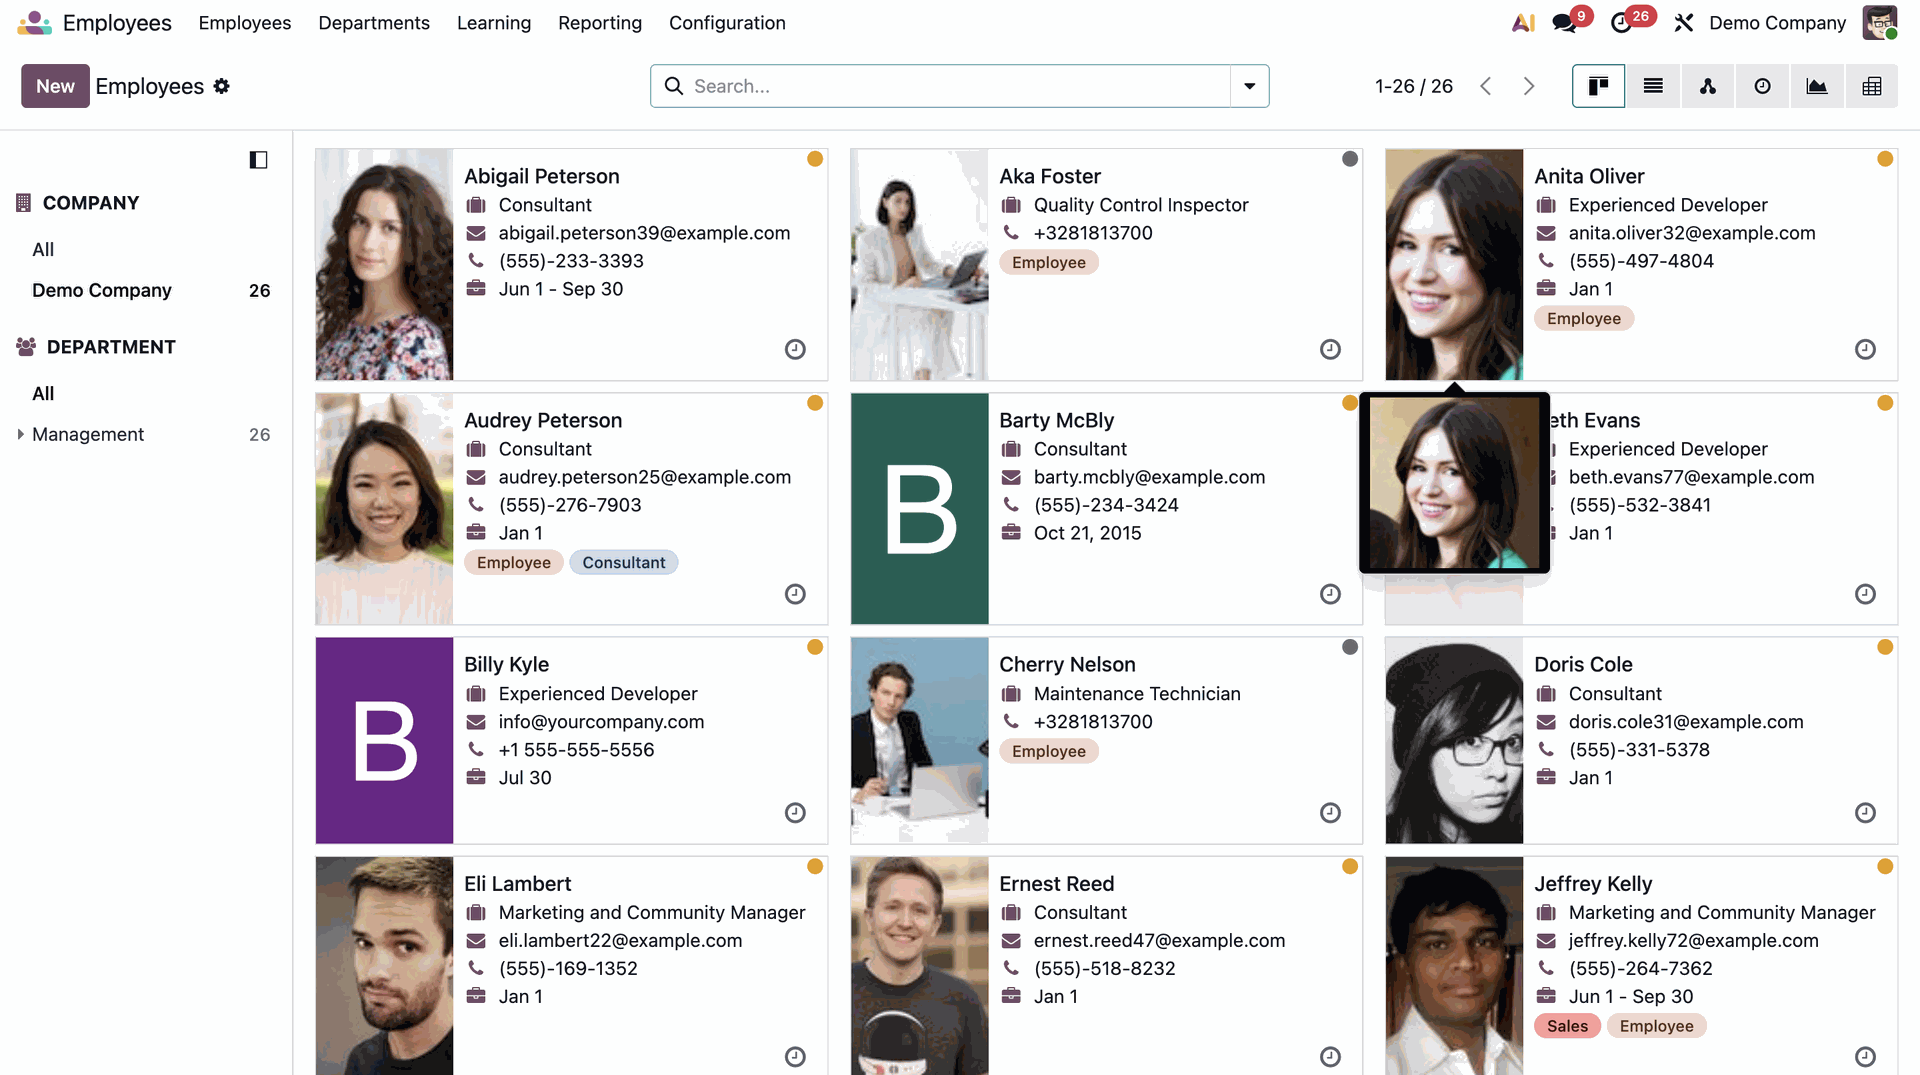Switch to Graph view
This screenshot has height=1075, width=1920.
pyautogui.click(x=1817, y=86)
